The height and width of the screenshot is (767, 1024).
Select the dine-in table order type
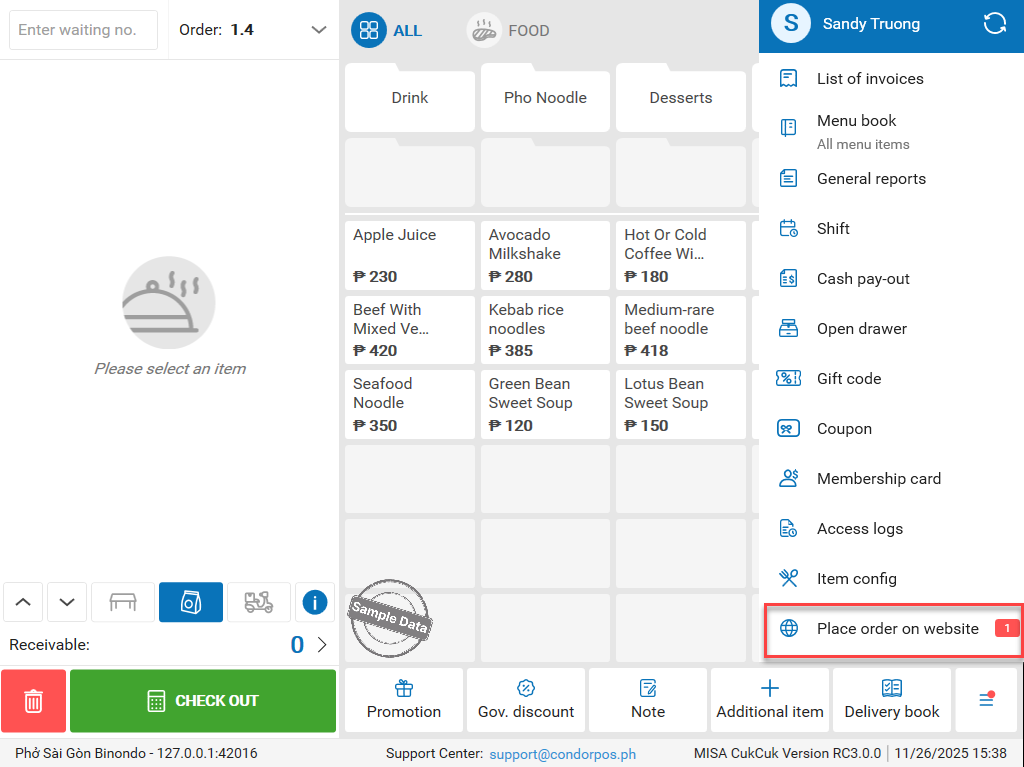123,602
